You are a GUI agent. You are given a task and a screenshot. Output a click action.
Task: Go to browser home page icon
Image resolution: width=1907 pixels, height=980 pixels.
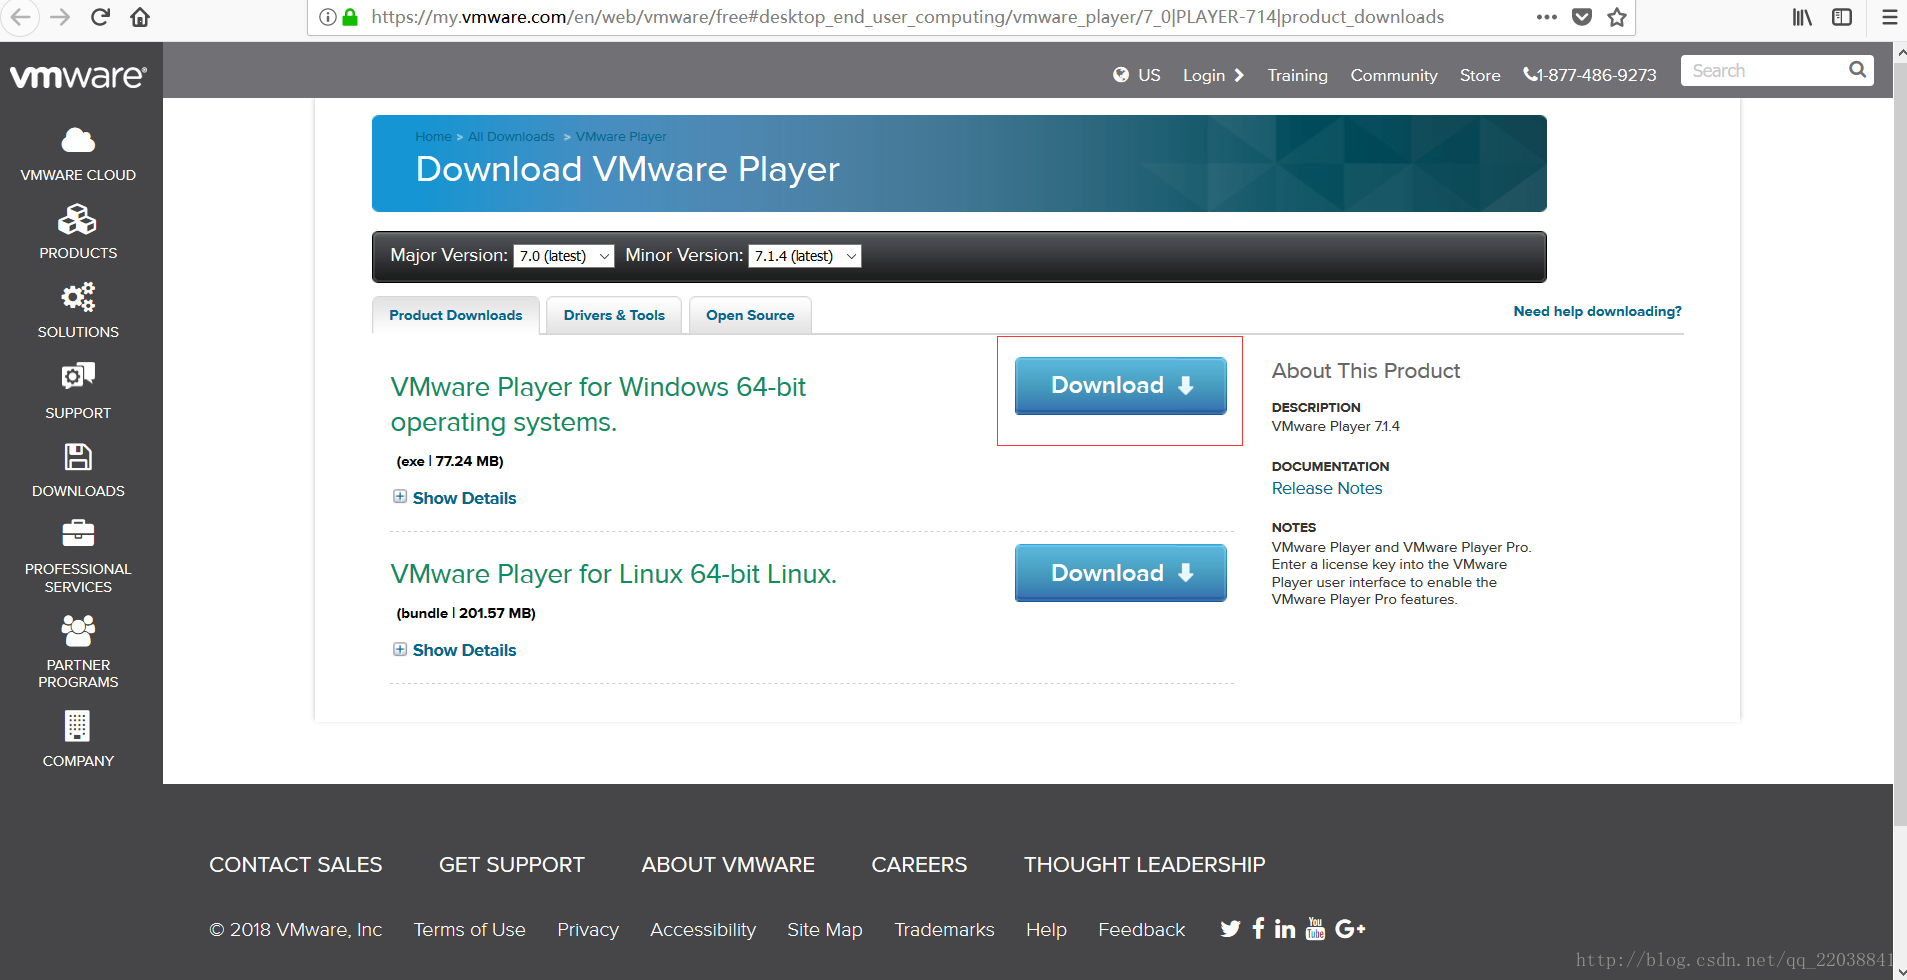pos(140,17)
